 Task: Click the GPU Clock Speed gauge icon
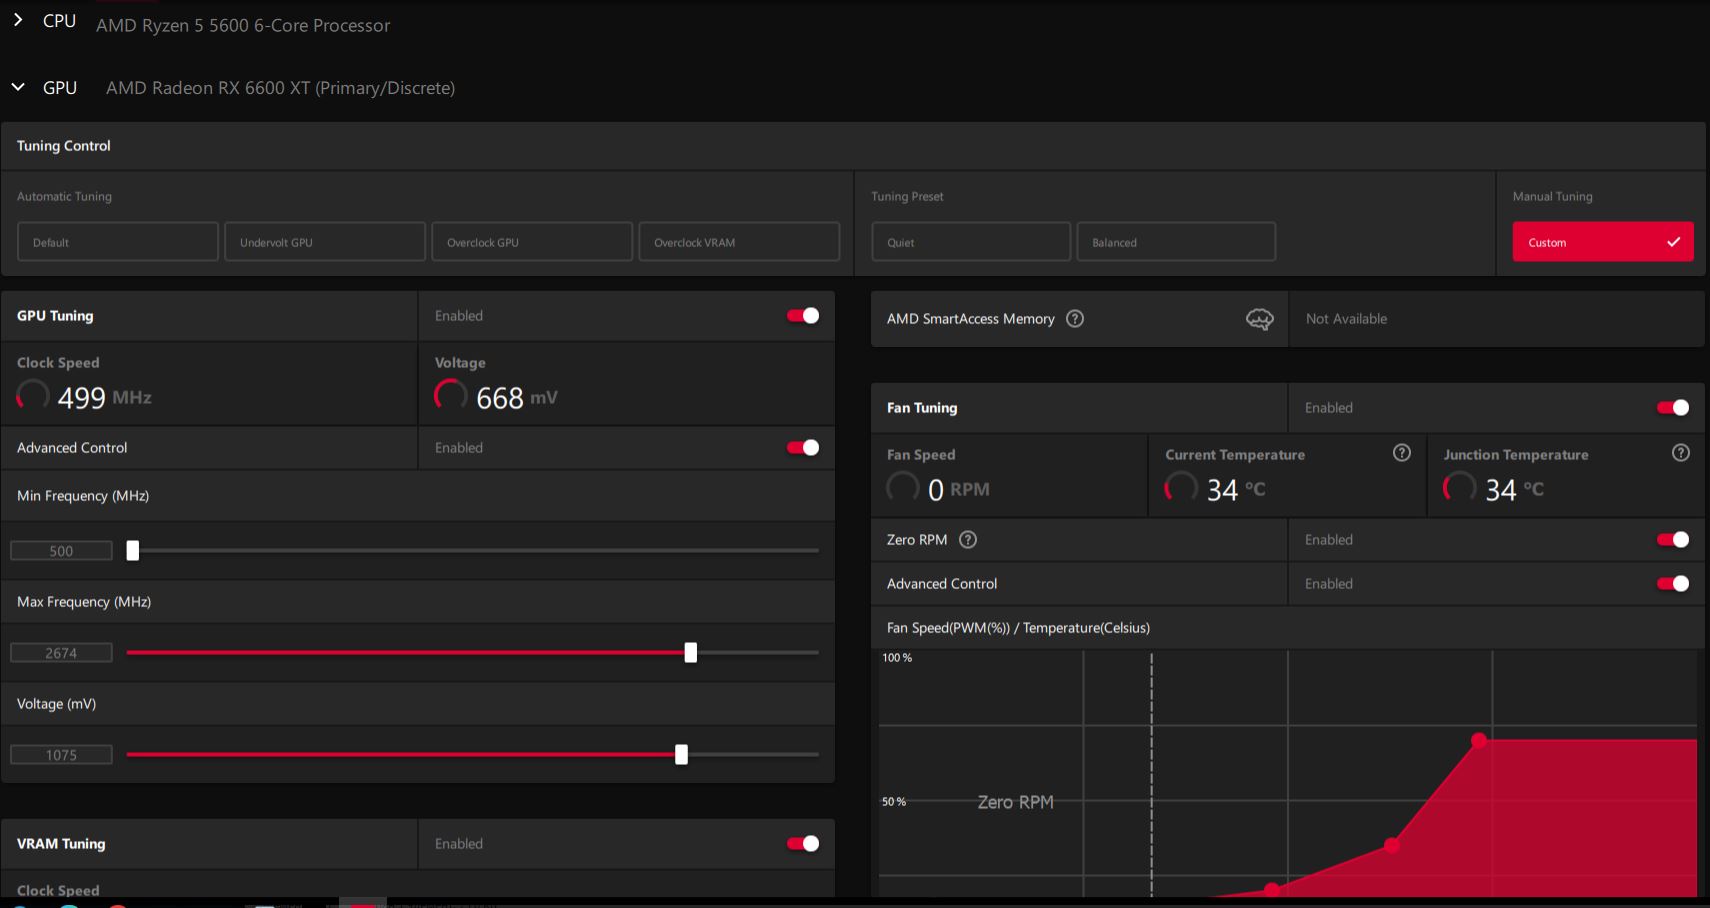pyautogui.click(x=33, y=395)
